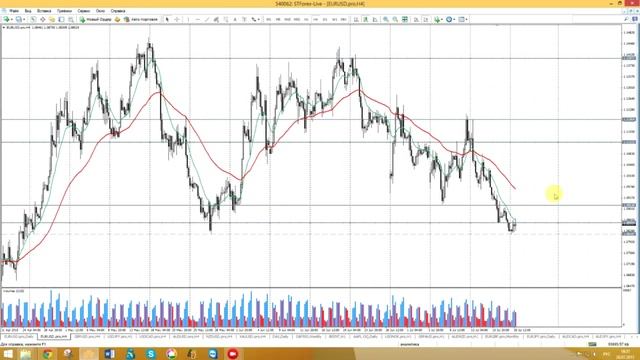Select the M1 timeframe button

(269, 19)
